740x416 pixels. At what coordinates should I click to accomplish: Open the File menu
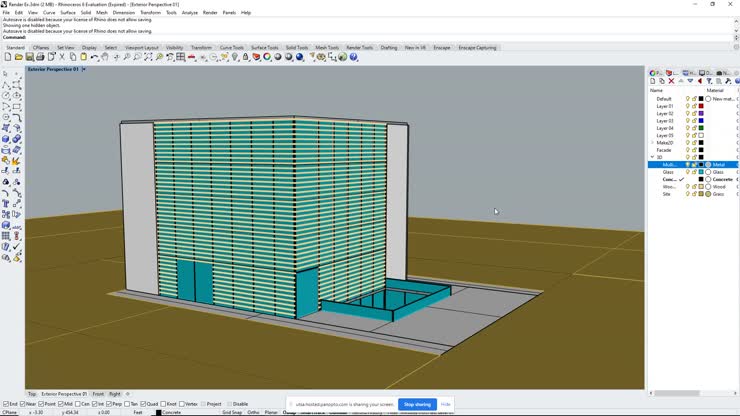tap(6, 13)
